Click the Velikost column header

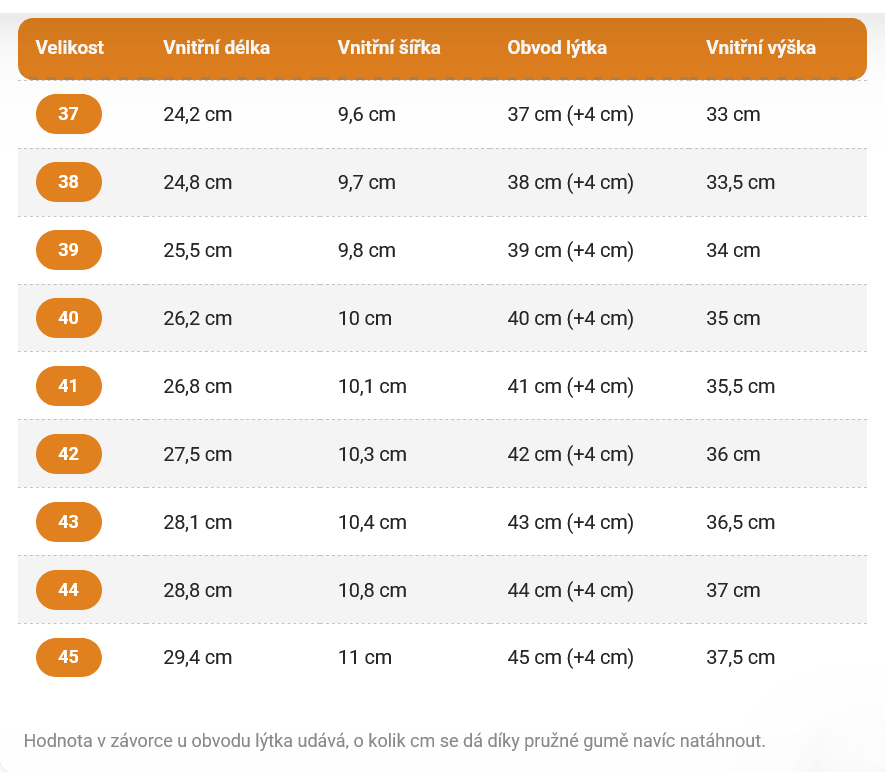pos(69,47)
